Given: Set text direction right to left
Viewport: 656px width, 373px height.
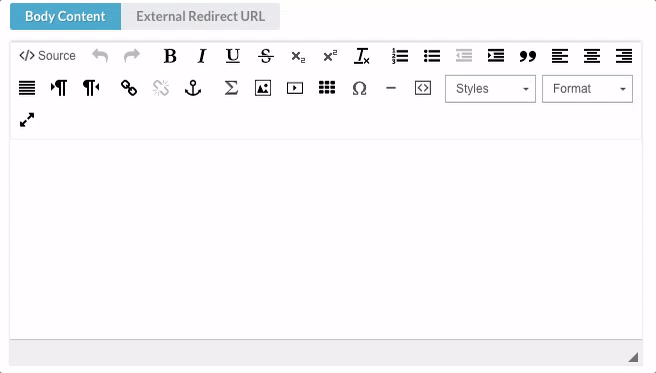Looking at the screenshot, I should [91, 88].
